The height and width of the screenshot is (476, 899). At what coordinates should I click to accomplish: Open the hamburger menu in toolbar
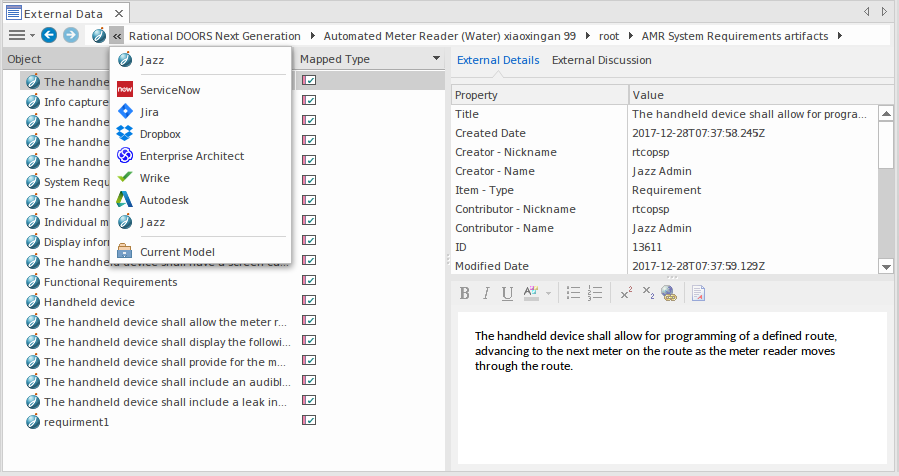coord(17,36)
